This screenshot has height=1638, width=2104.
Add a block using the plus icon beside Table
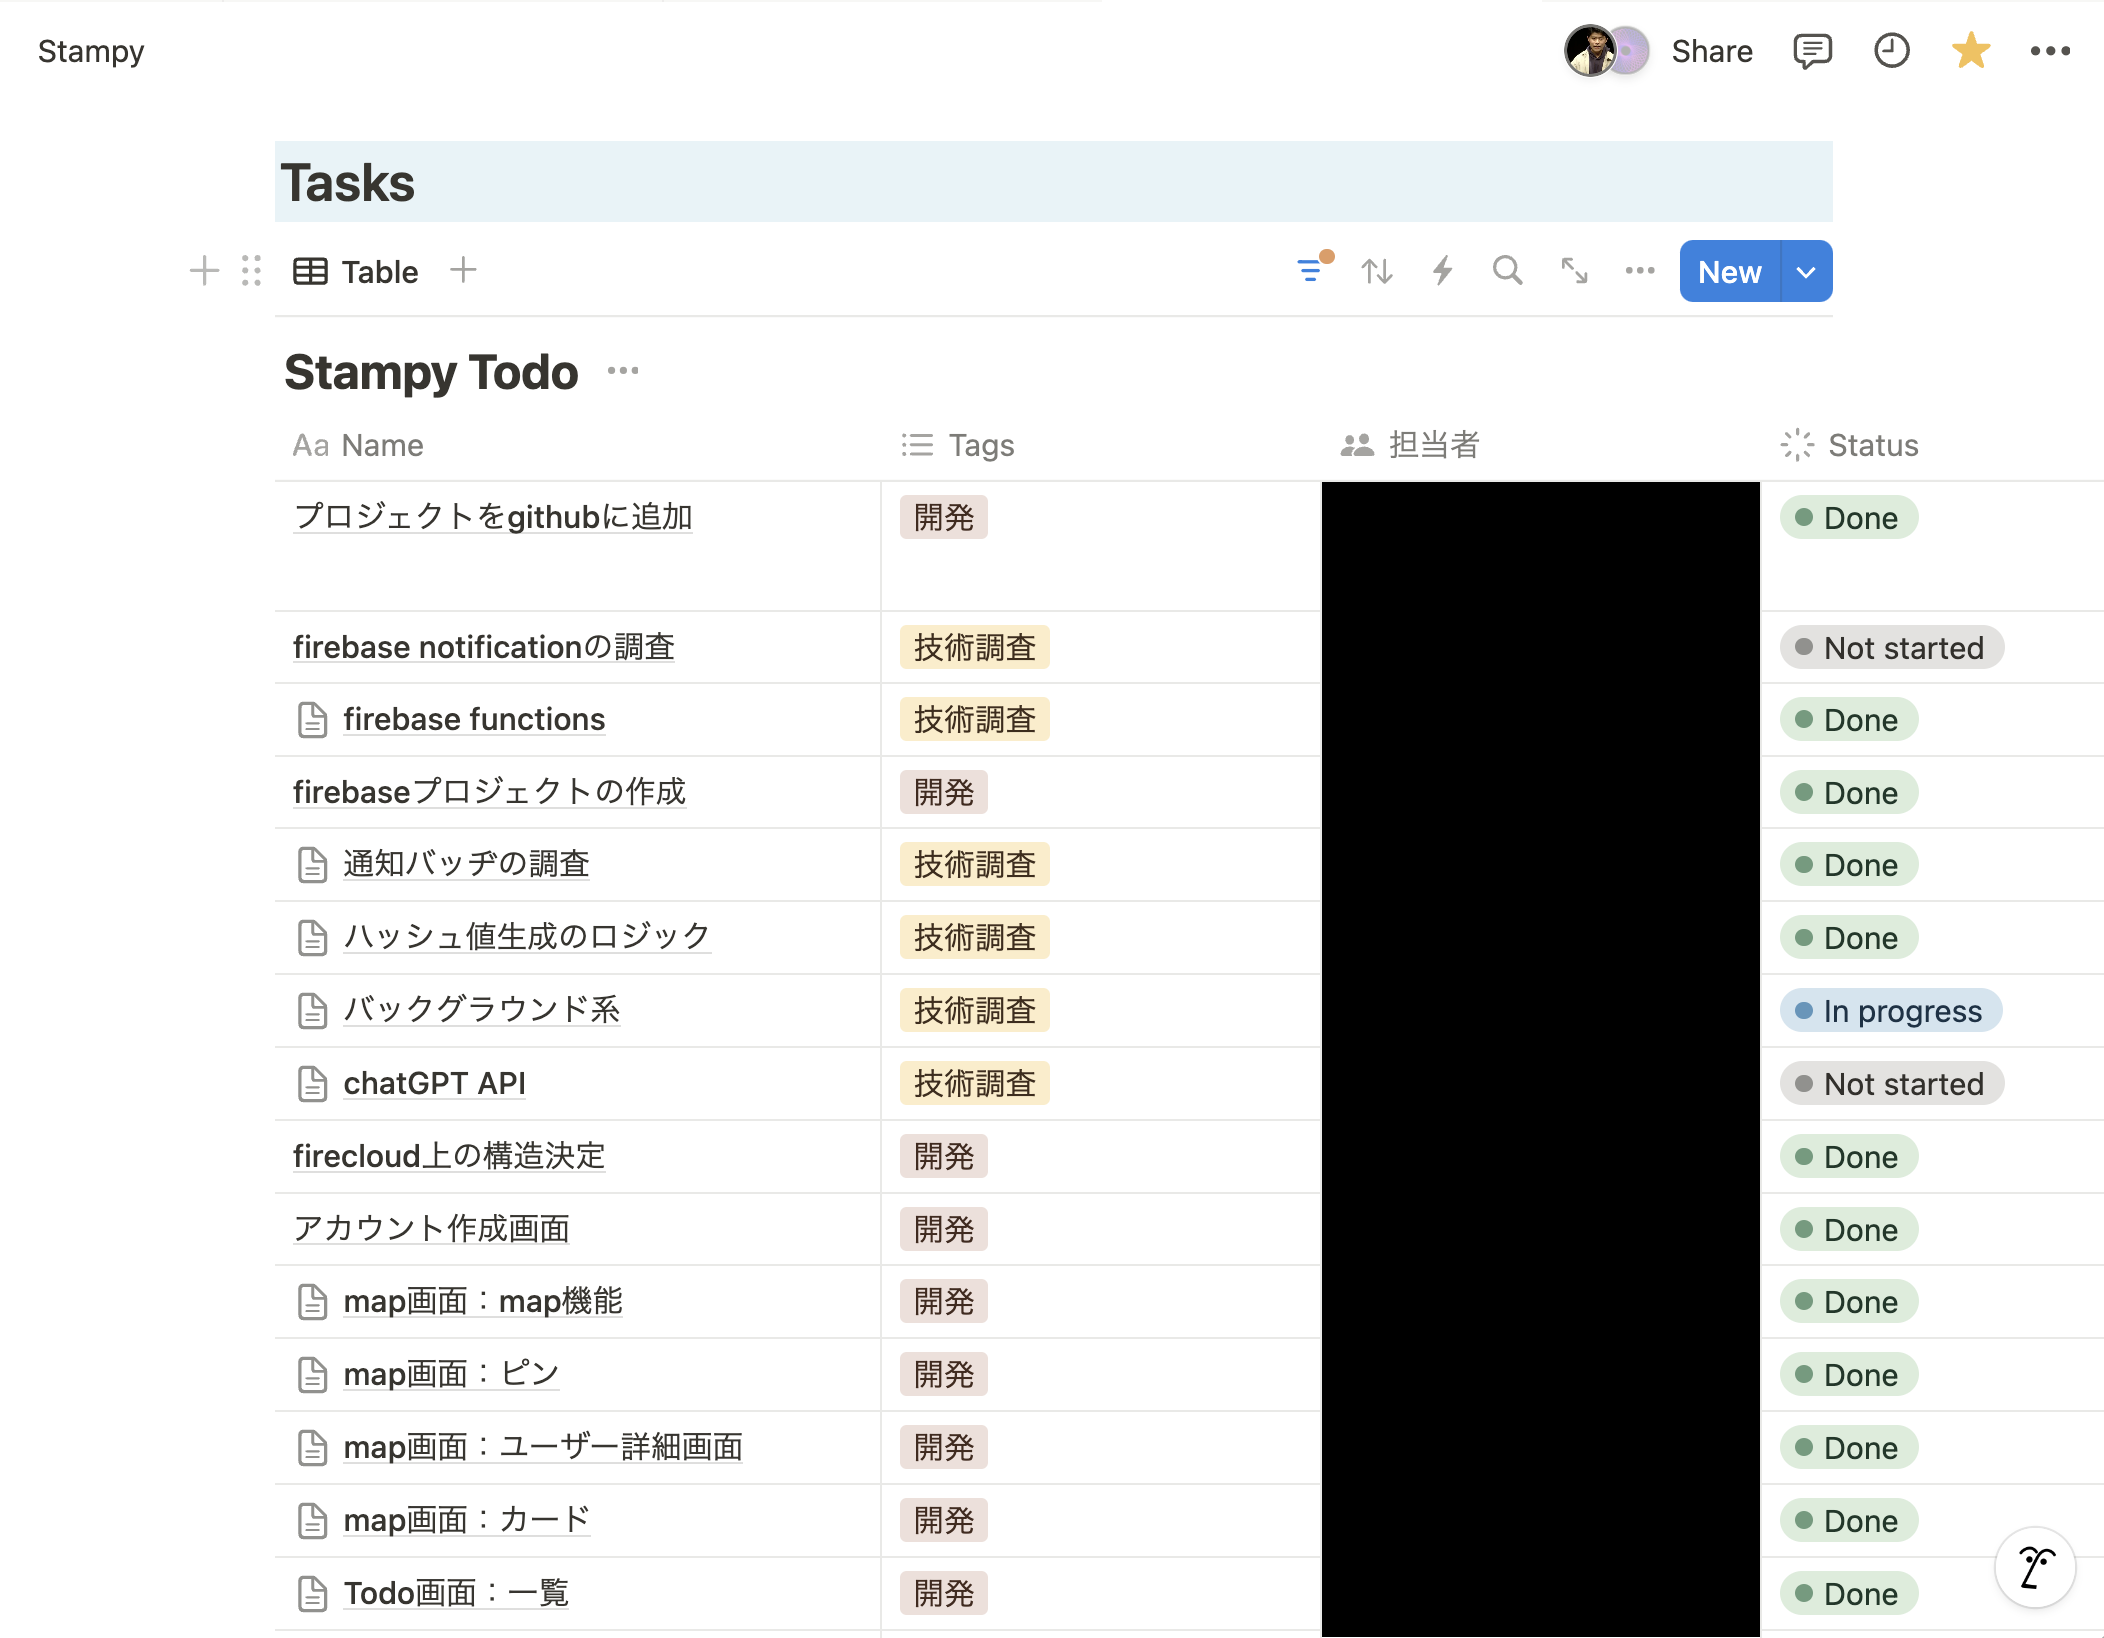click(x=203, y=270)
